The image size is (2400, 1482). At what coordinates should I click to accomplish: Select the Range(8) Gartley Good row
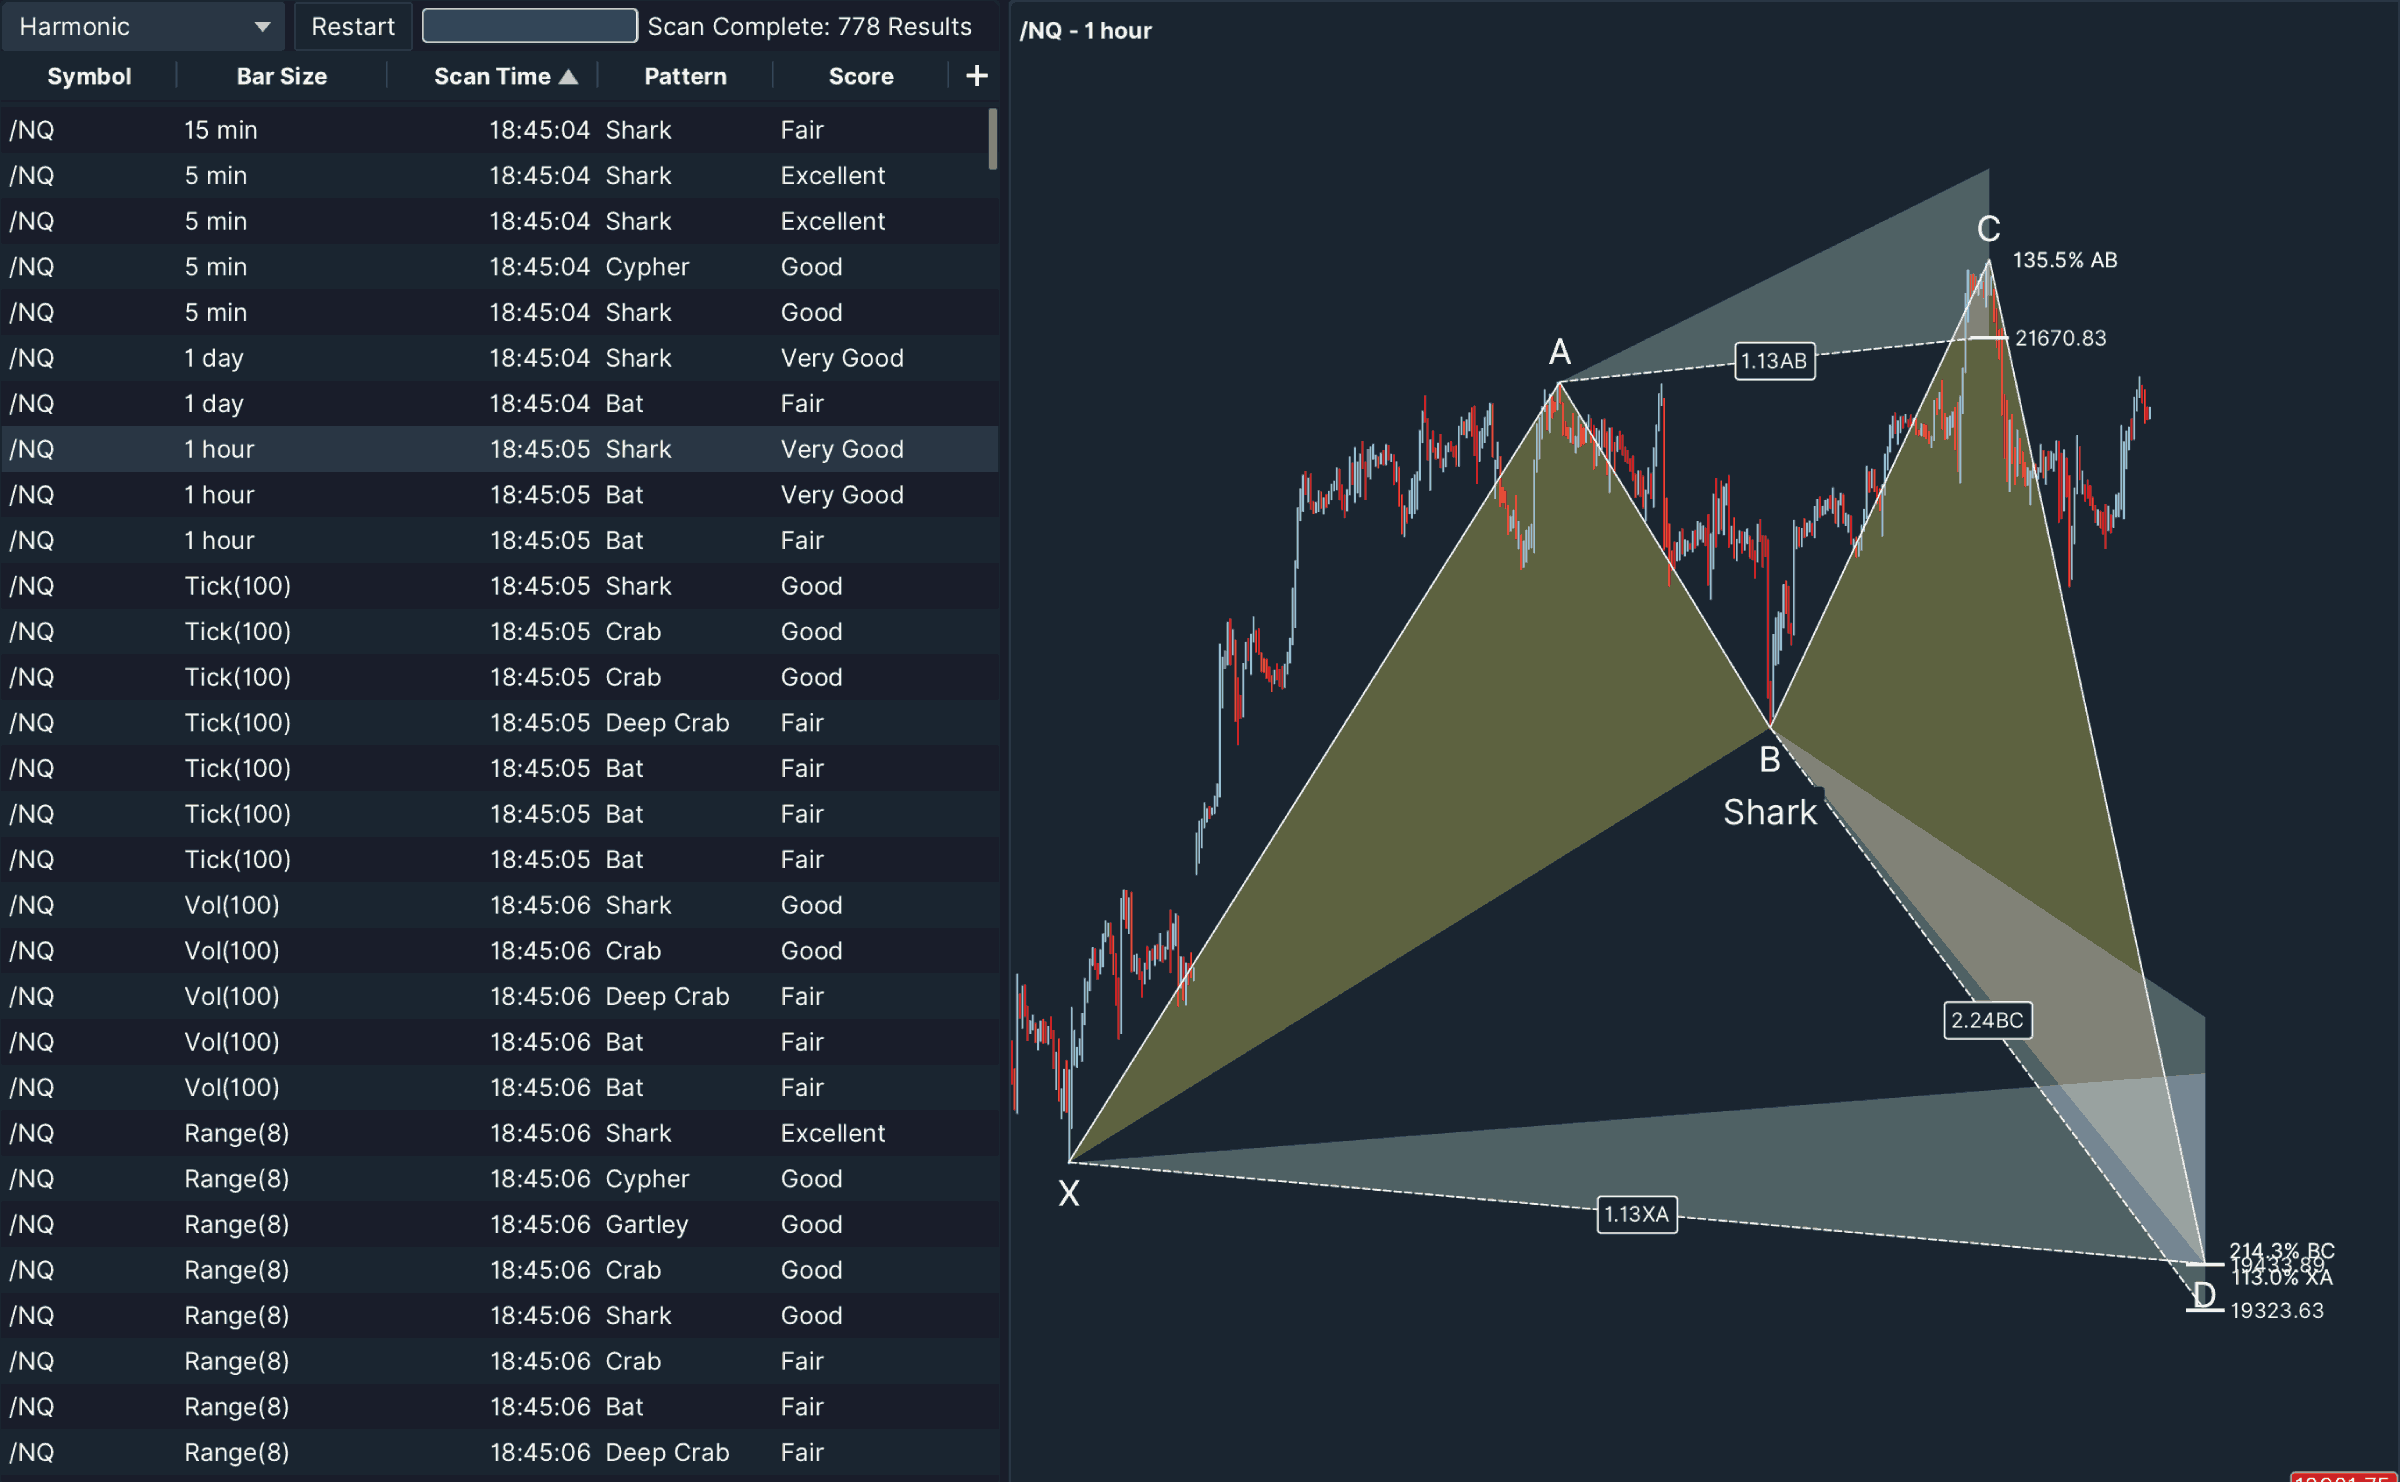498,1224
